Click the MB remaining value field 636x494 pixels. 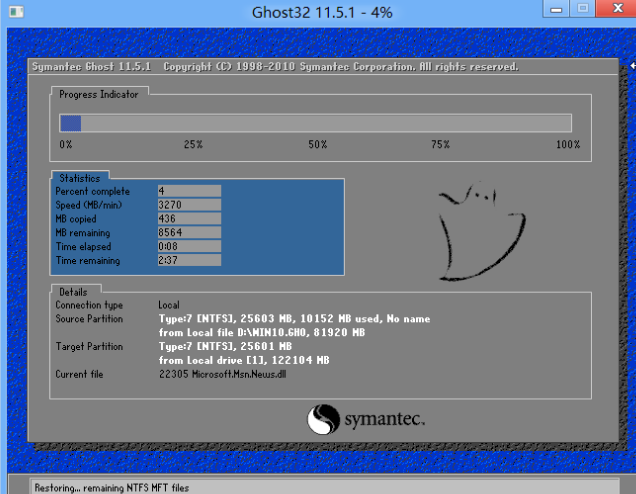(189, 232)
